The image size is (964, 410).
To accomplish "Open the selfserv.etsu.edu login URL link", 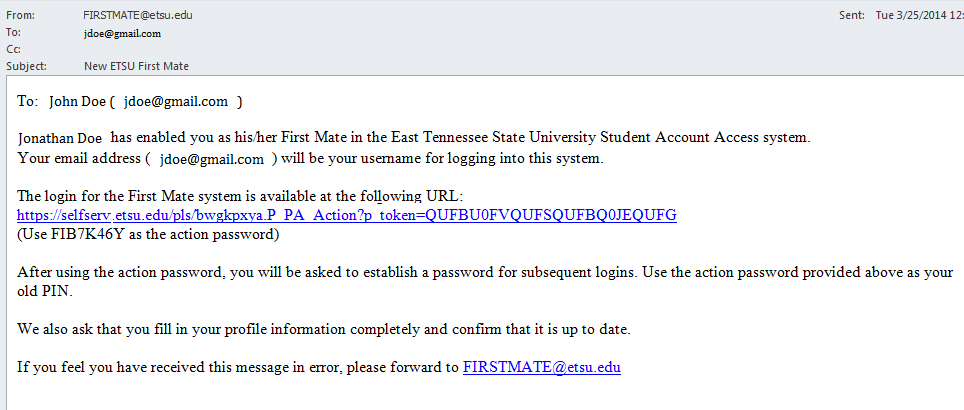I will tap(346, 215).
